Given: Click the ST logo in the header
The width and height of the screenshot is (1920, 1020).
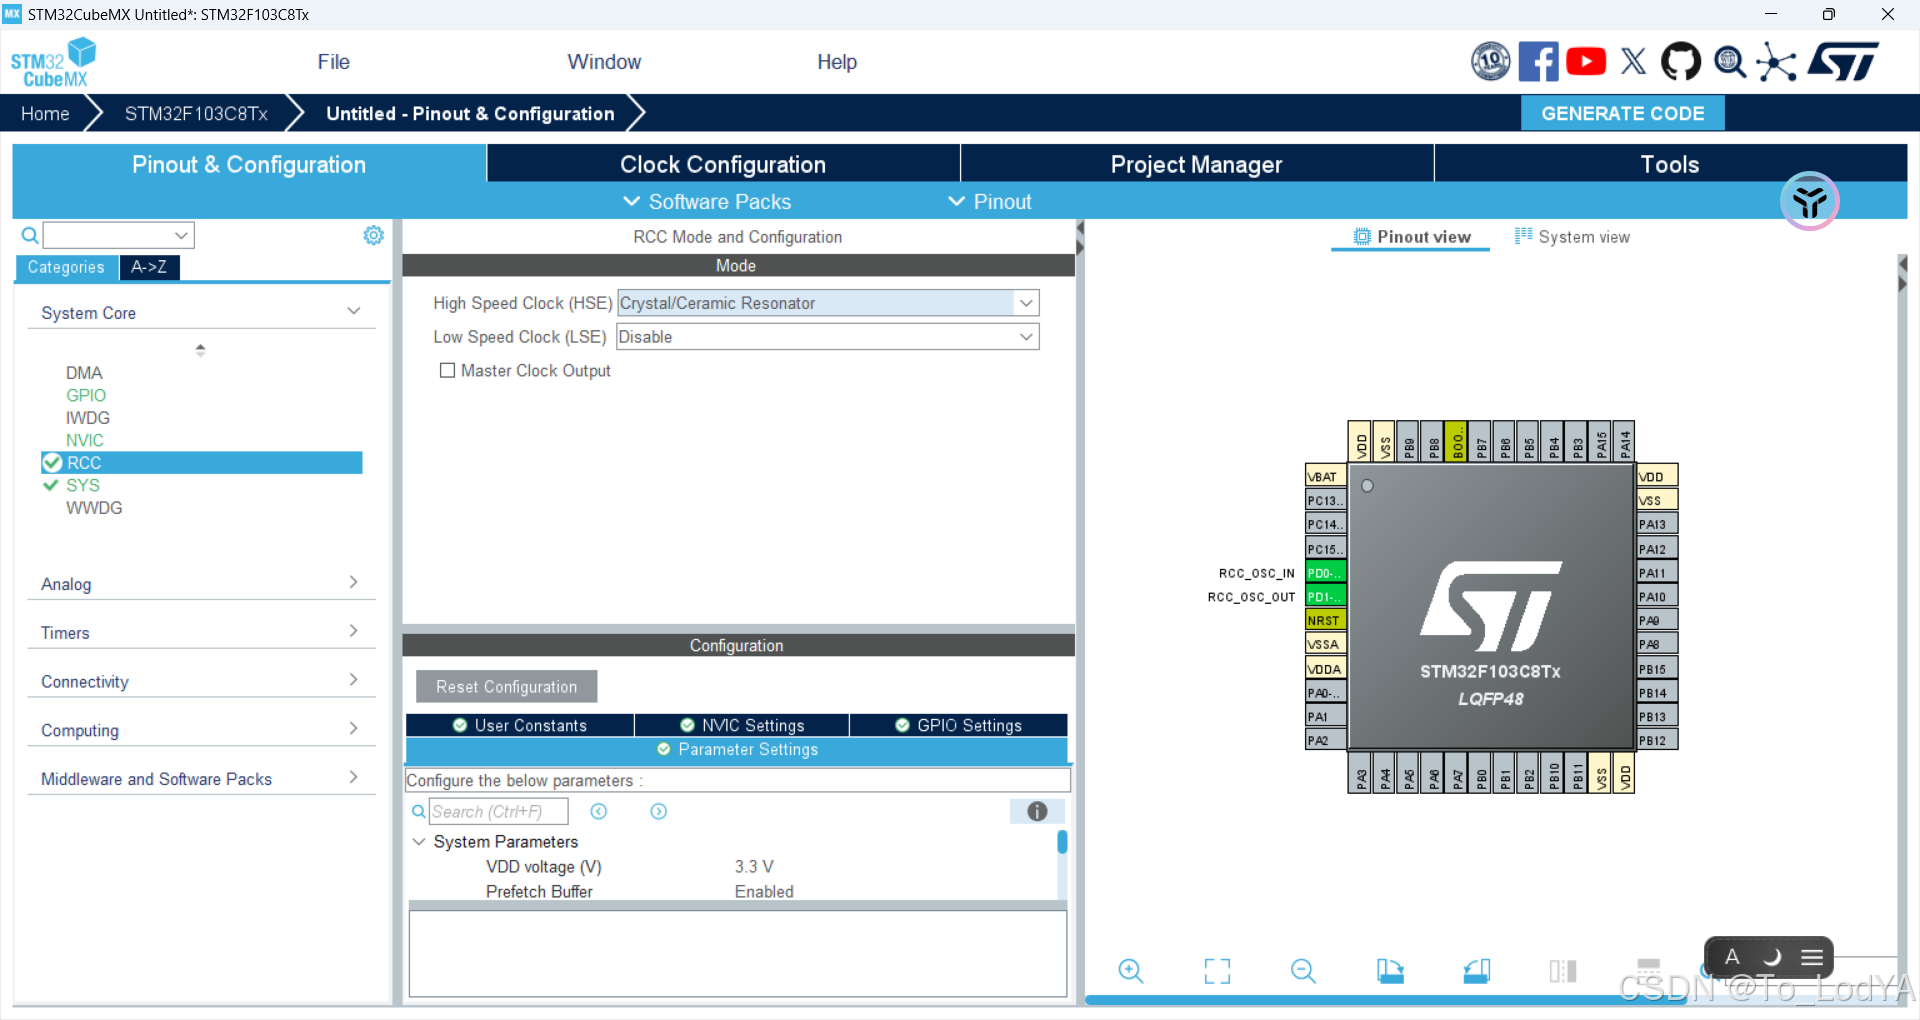Looking at the screenshot, I should tap(1843, 62).
